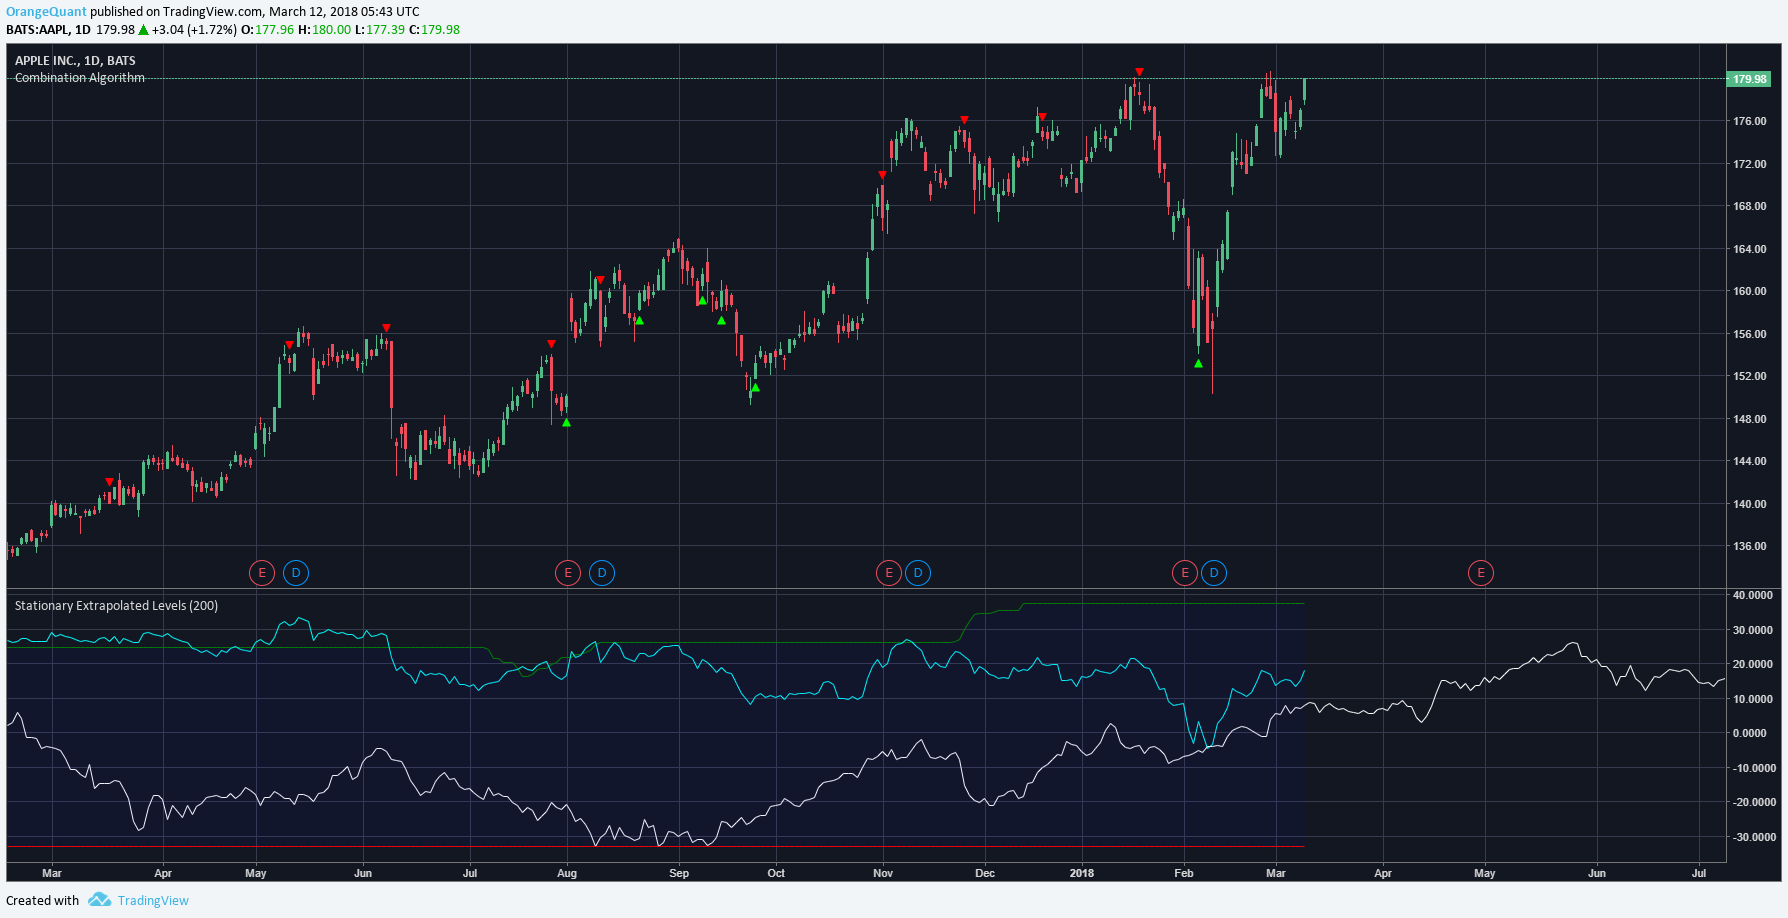Click the Dec label on time axis

click(x=985, y=873)
